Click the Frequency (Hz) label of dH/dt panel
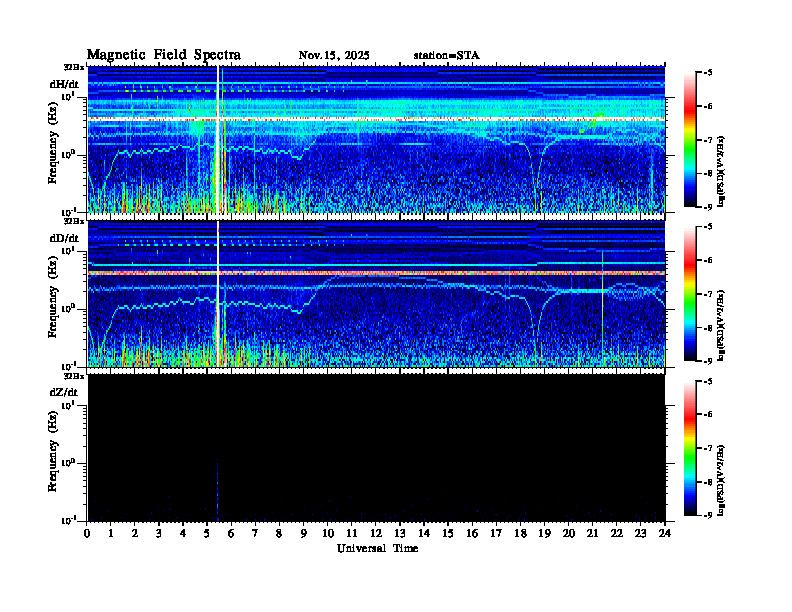The width and height of the screenshot is (792, 612). 53,145
